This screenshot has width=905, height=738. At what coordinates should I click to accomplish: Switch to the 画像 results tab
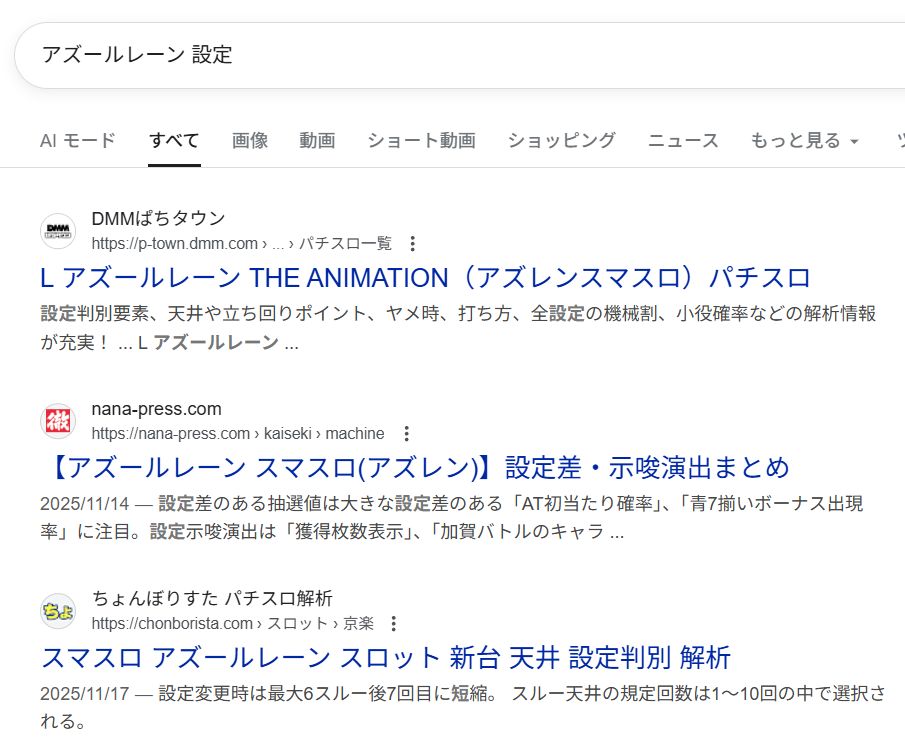(250, 141)
